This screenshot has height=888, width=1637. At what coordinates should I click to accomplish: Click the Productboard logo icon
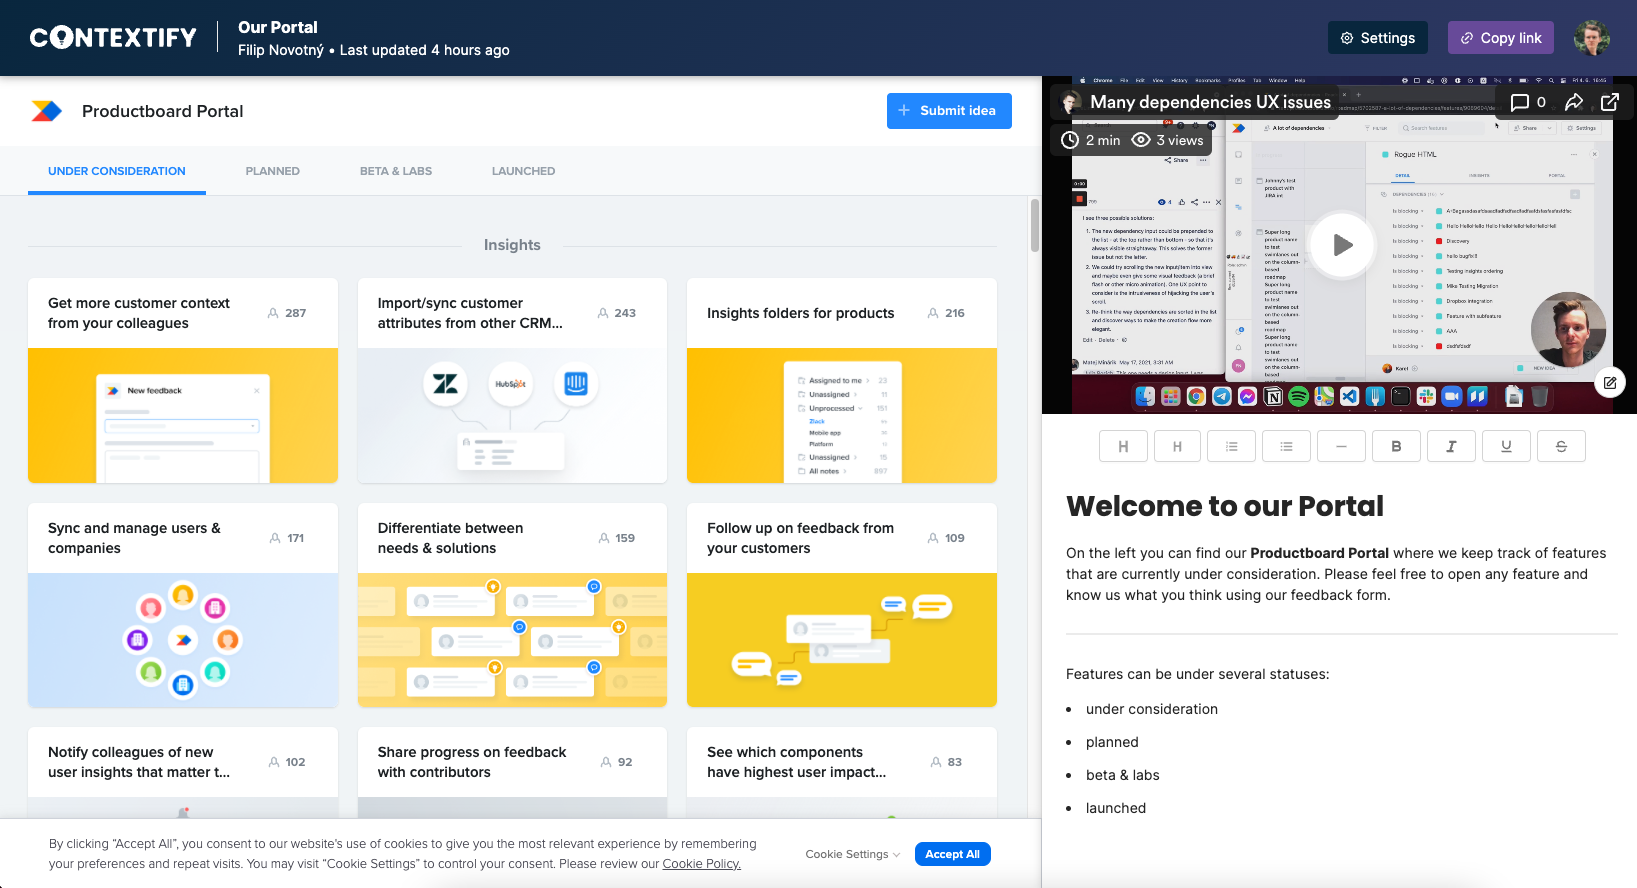pyautogui.click(x=46, y=111)
